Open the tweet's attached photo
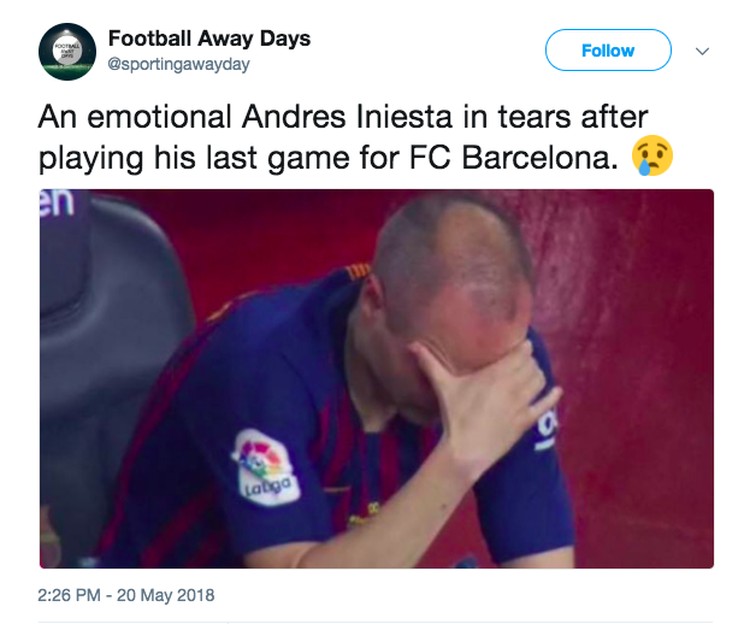This screenshot has height=624, width=750. (376, 379)
